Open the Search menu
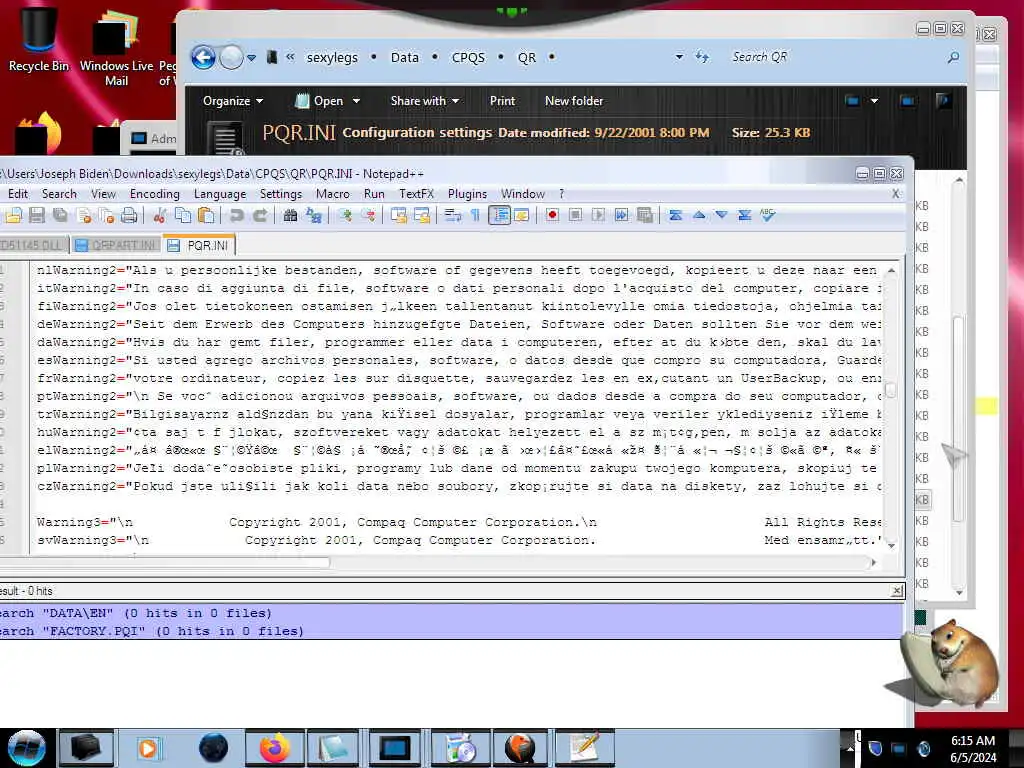Viewport: 1024px width, 768px height. (59, 194)
